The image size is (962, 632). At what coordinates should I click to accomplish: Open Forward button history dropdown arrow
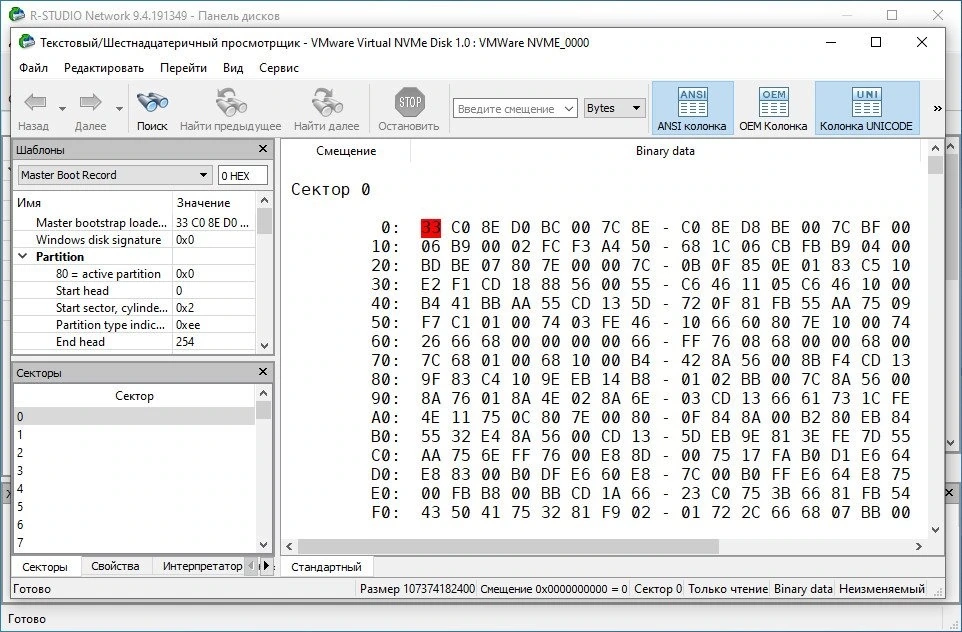tap(119, 109)
